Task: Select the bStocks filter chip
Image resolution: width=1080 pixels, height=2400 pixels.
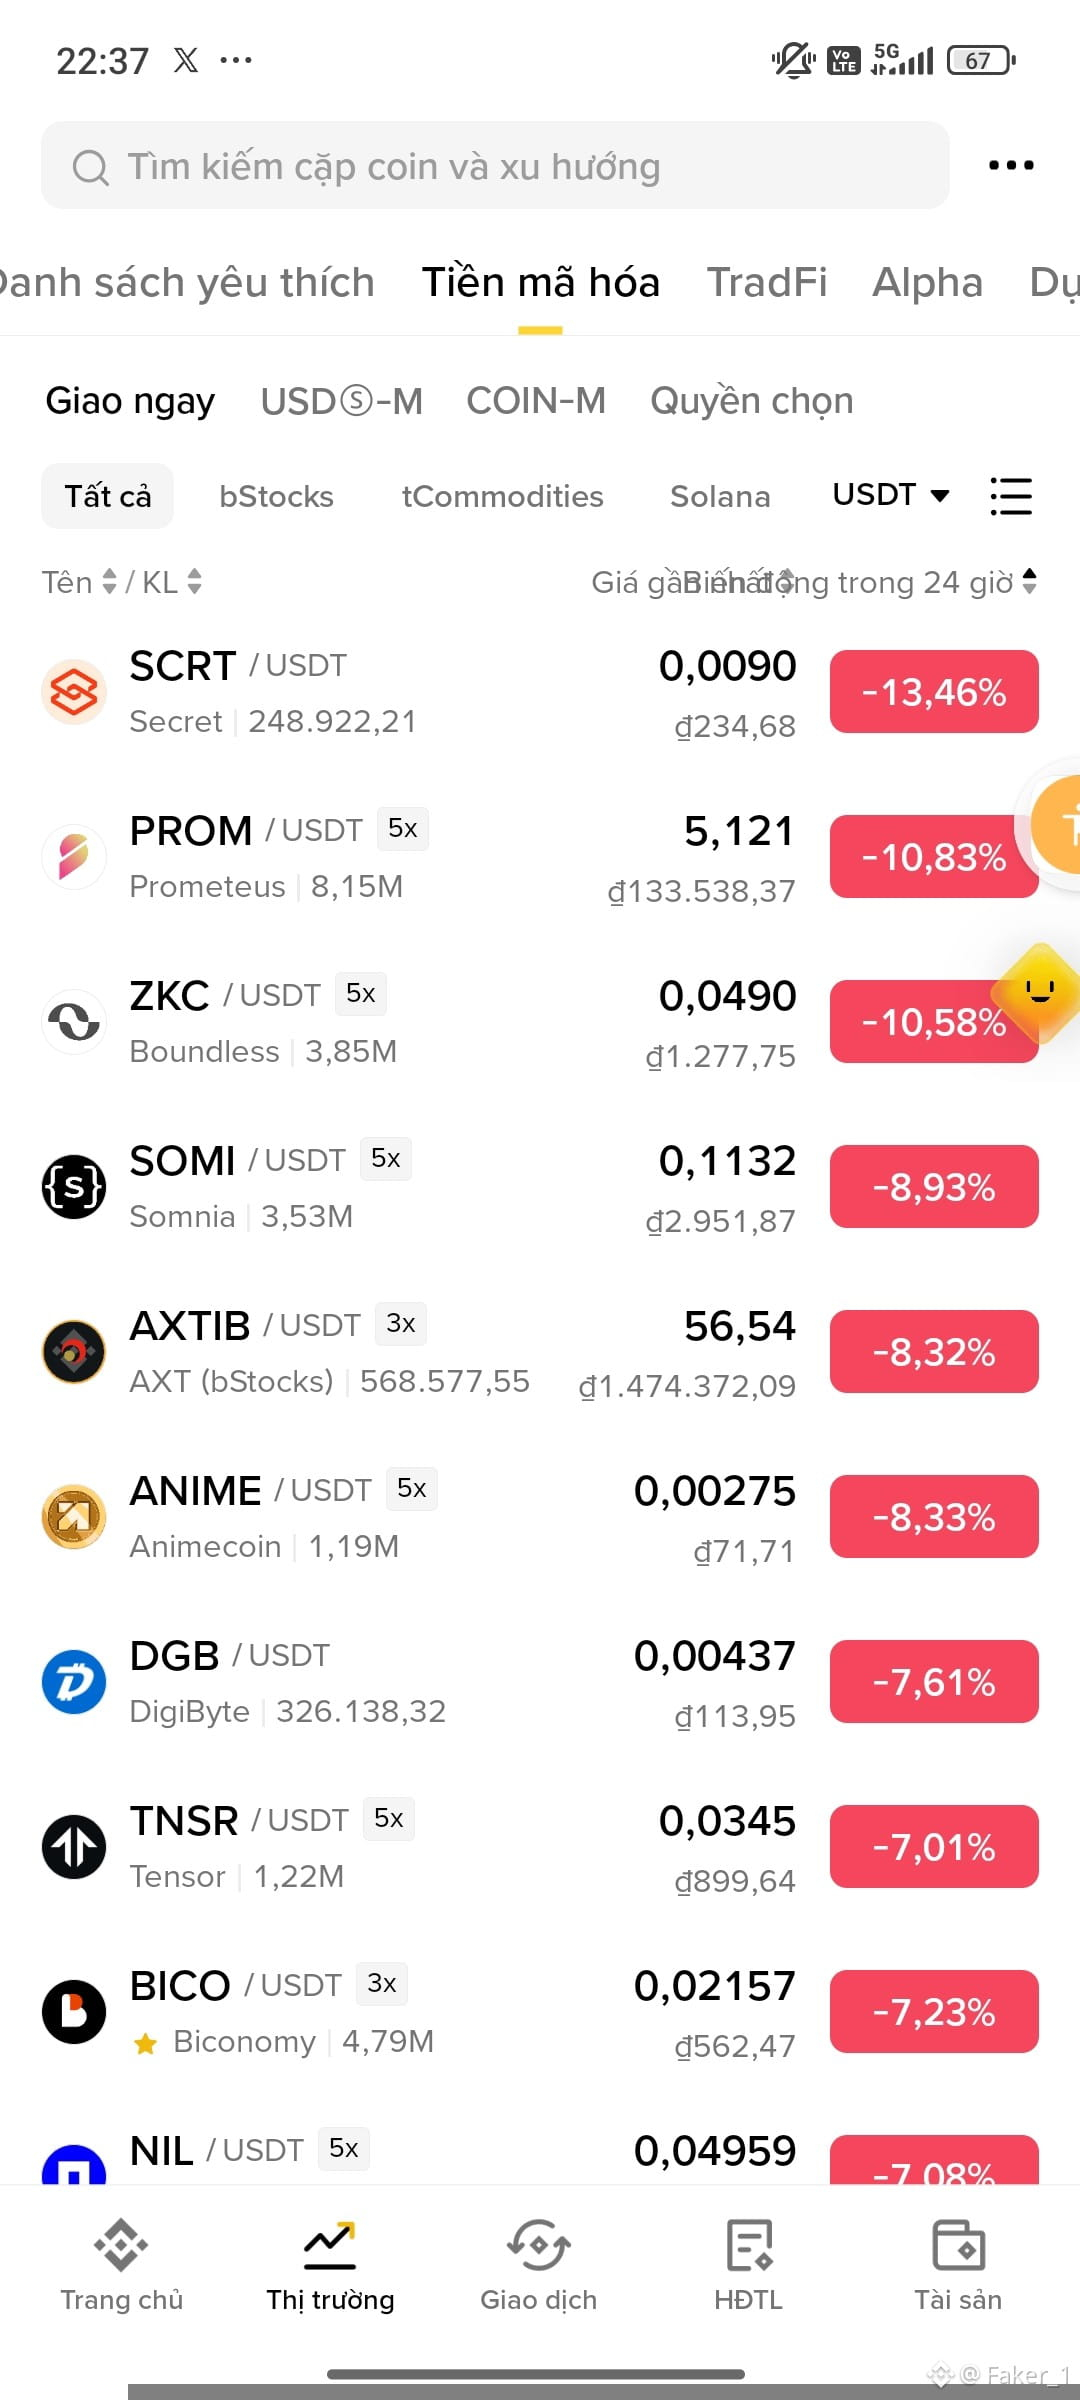Action: 276,496
